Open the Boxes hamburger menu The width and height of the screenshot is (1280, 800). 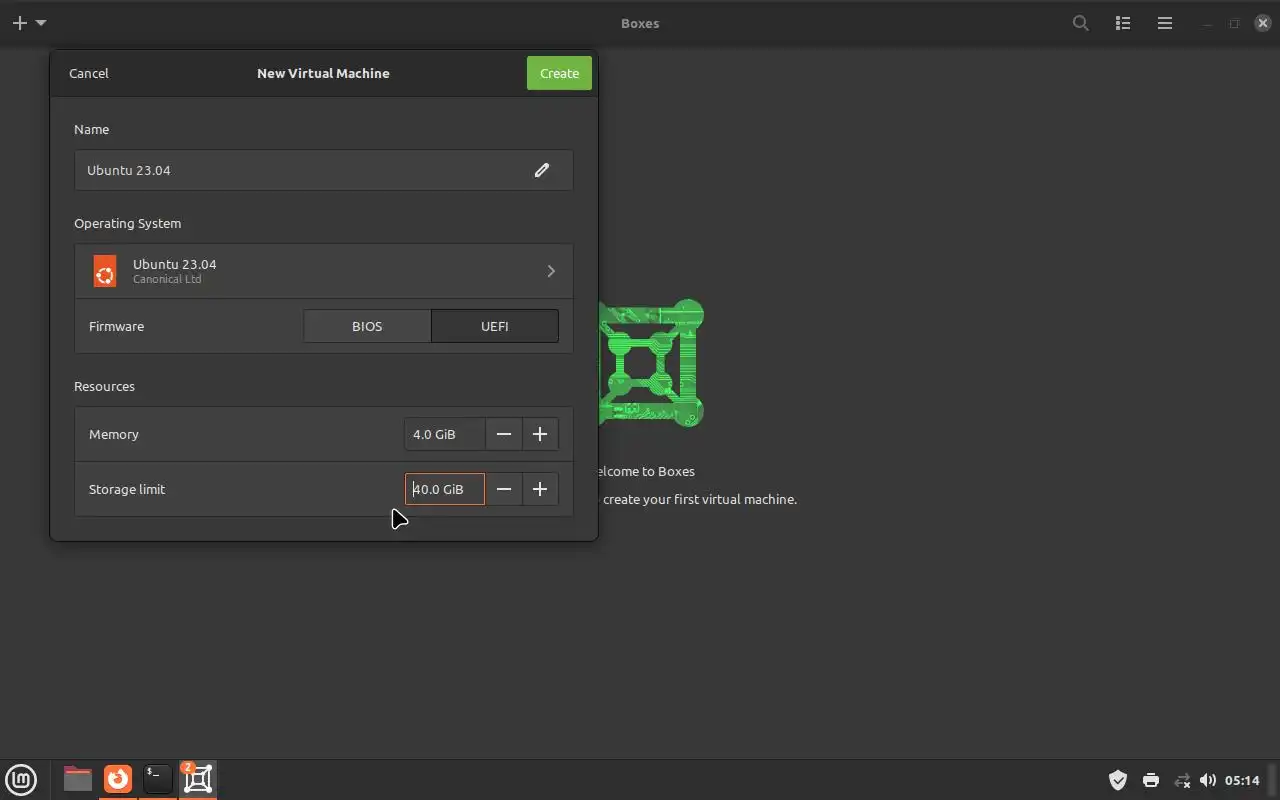tap(1165, 23)
